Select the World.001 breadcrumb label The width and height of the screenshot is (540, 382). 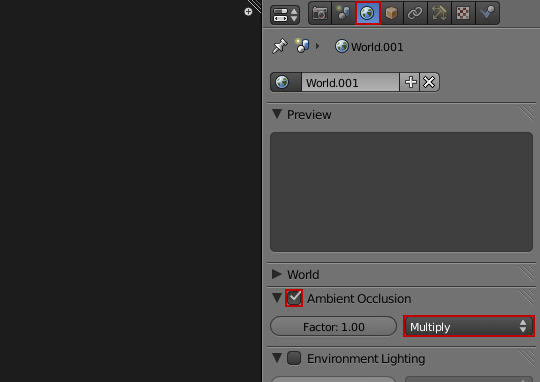377,47
